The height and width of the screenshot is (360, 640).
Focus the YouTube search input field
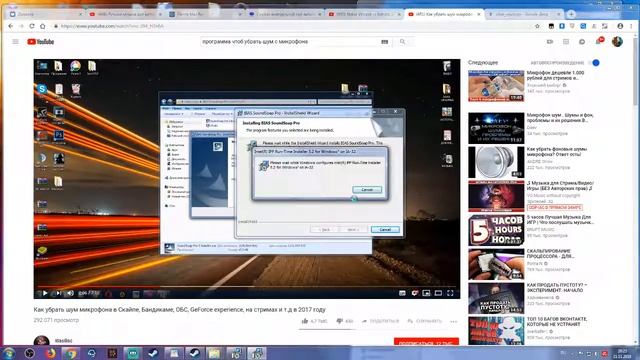point(290,42)
